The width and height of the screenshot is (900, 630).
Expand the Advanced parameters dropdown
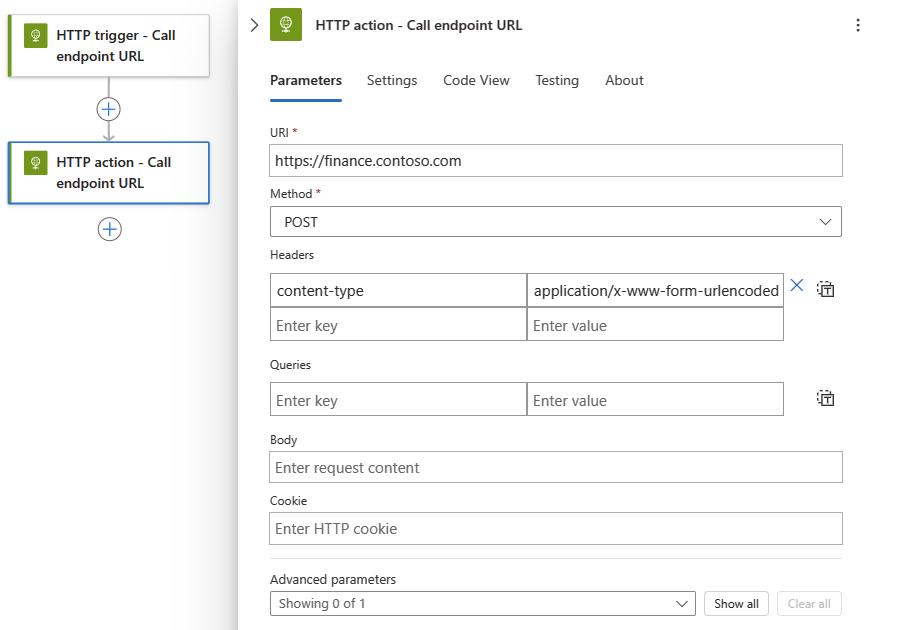[483, 604]
